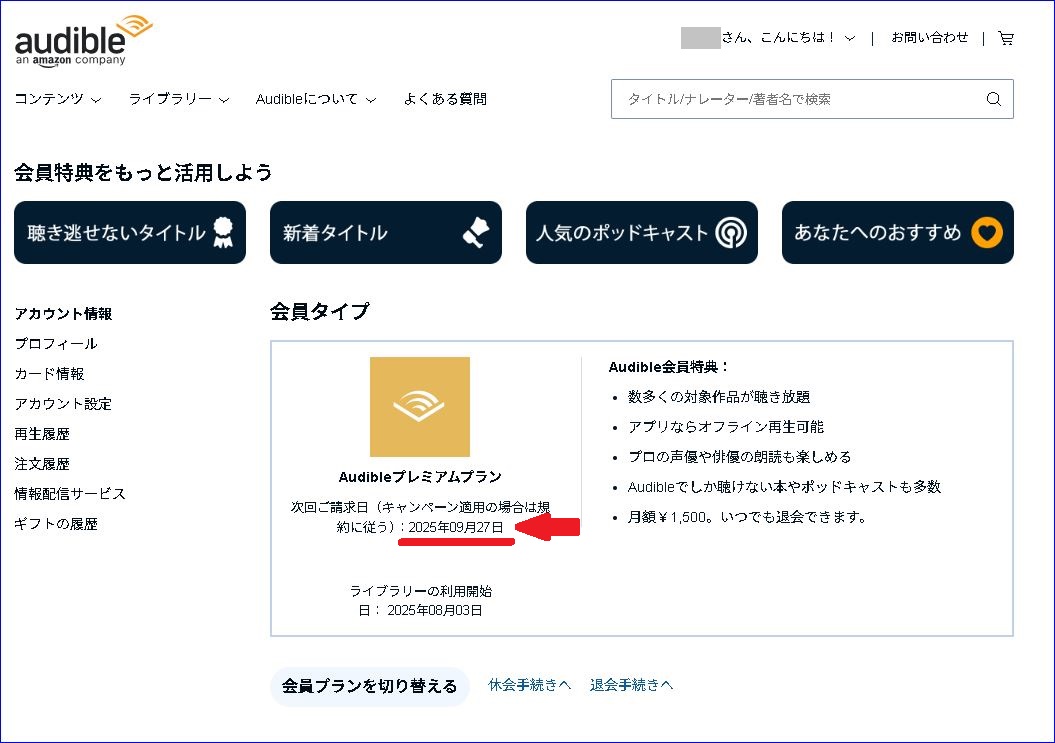This screenshot has width=1055, height=743.
Task: Expand the Audibleについて dropdown menu
Action: 316,99
